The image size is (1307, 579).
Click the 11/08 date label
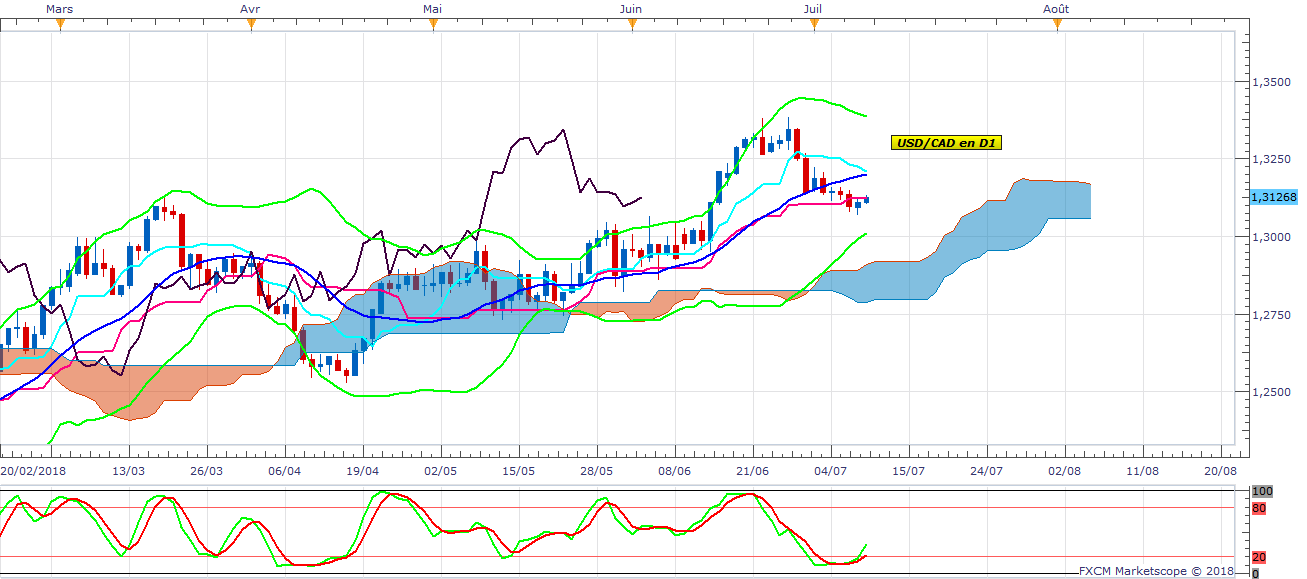point(1142,470)
